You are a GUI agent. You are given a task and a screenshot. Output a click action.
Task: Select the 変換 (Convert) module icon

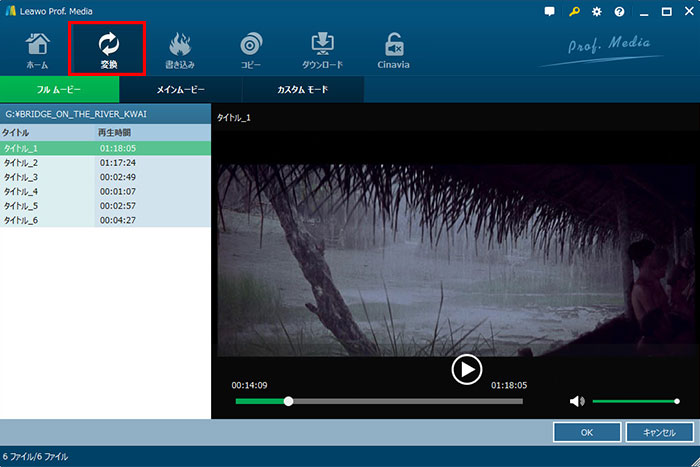click(x=108, y=50)
